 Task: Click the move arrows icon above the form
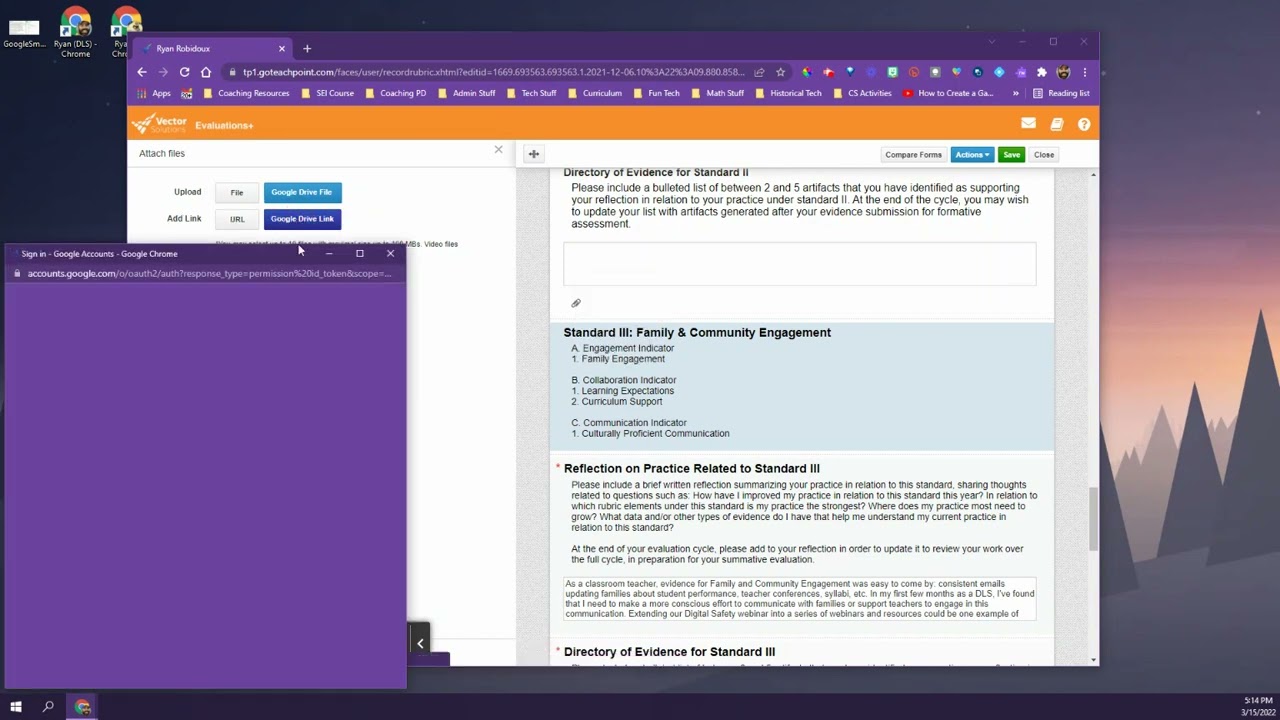click(x=534, y=154)
